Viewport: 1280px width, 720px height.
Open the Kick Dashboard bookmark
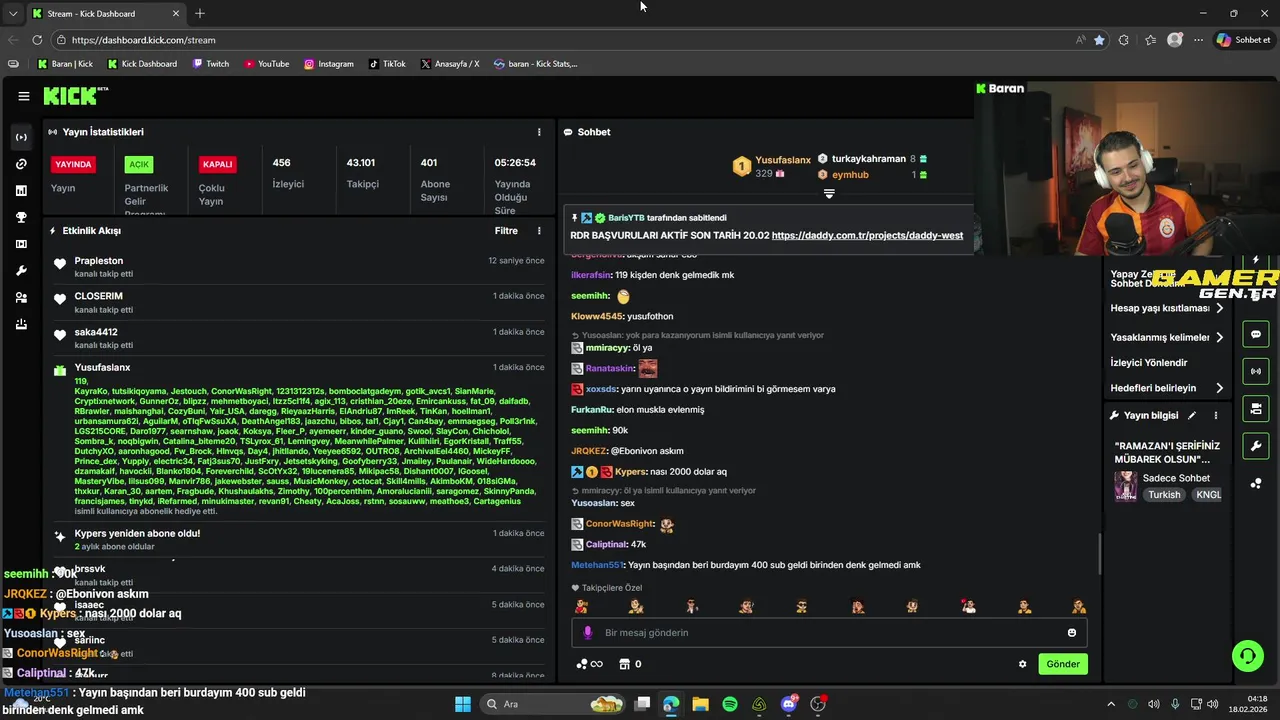tap(142, 64)
